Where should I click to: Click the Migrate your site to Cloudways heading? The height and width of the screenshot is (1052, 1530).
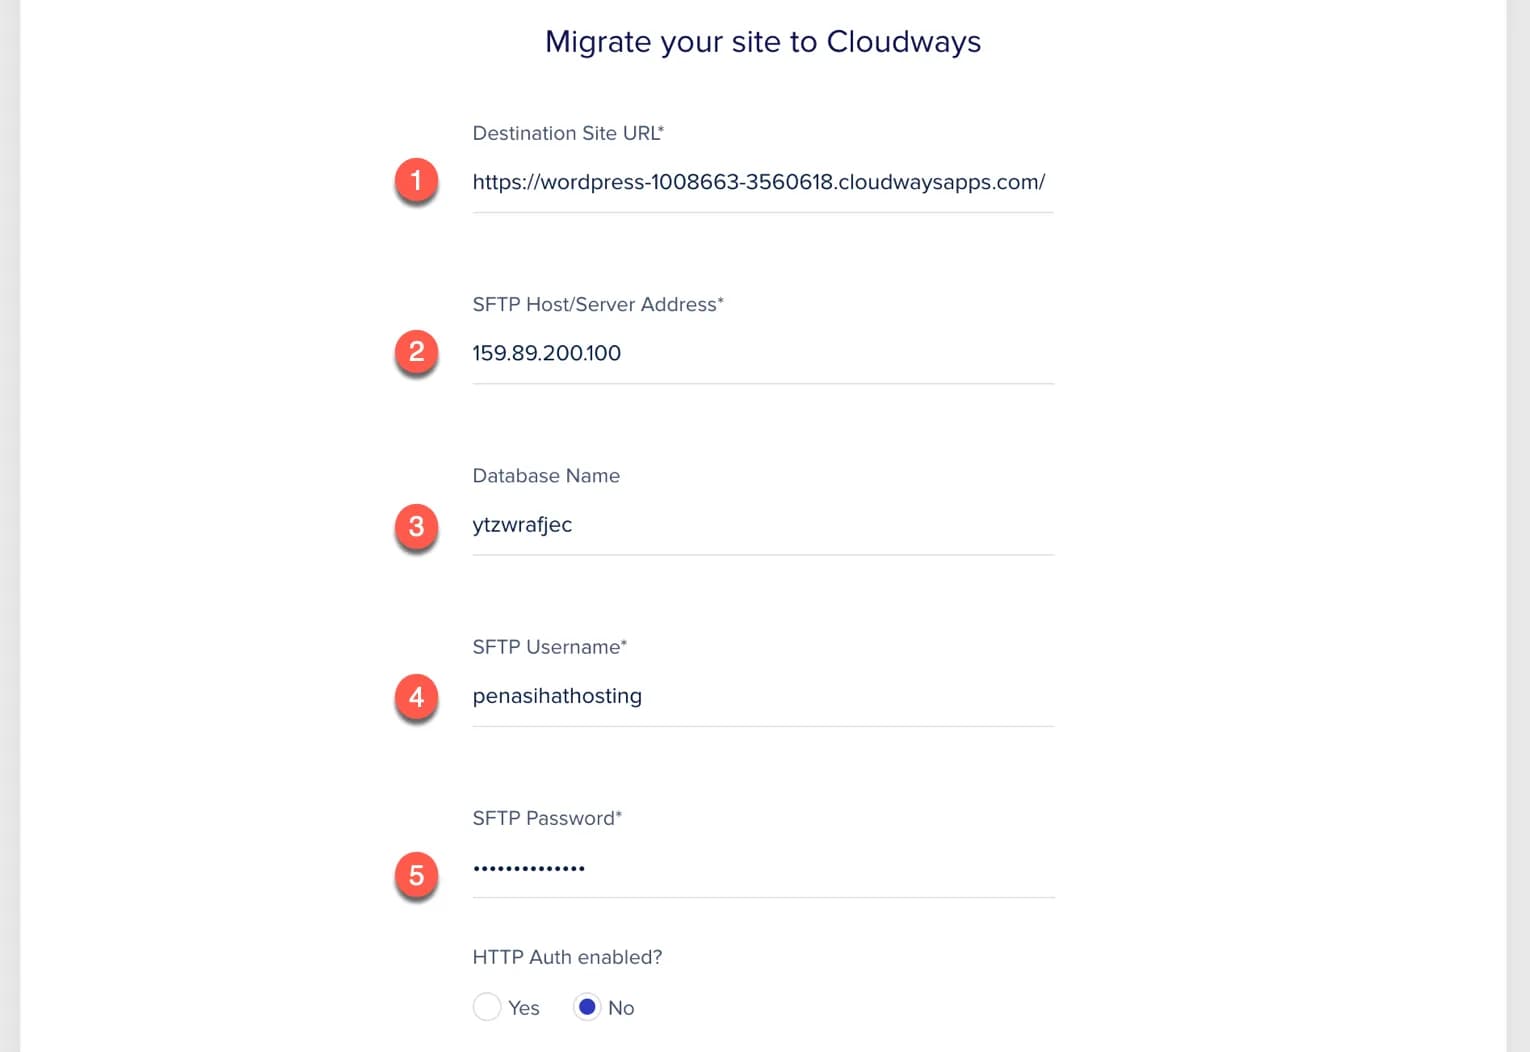(x=762, y=42)
